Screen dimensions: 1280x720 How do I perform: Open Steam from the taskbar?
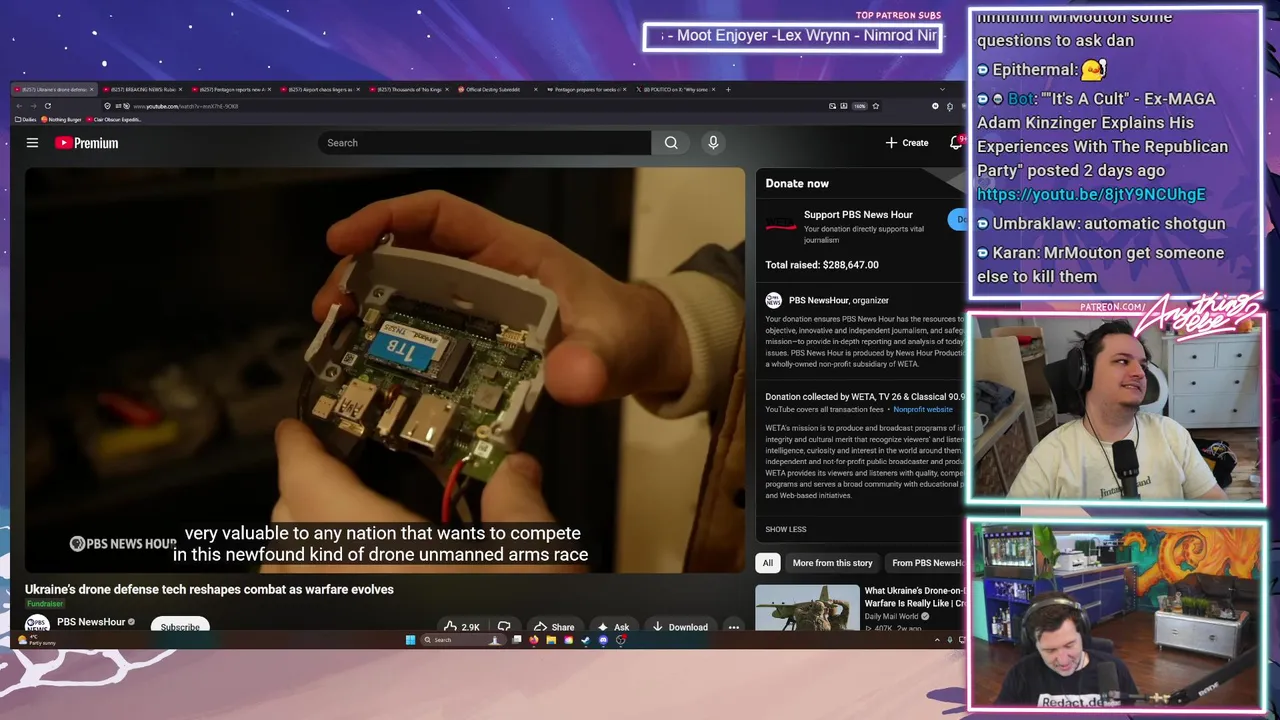(x=585, y=640)
